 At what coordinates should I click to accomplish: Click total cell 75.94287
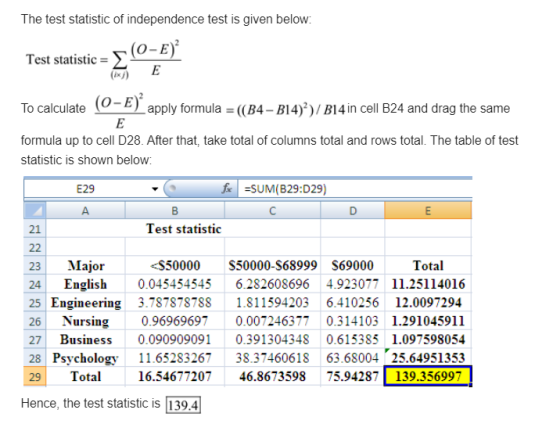click(352, 376)
